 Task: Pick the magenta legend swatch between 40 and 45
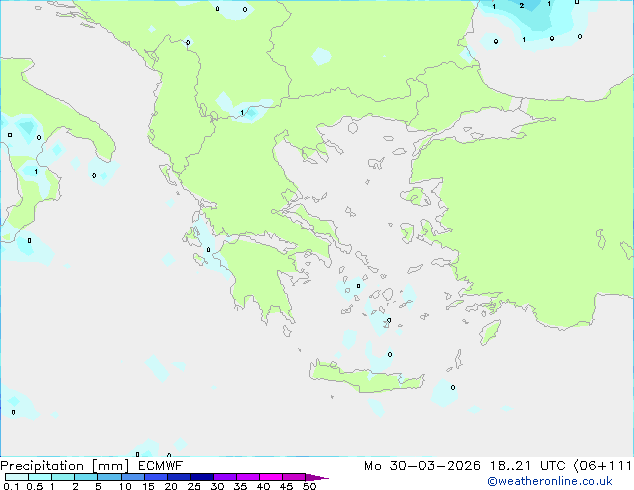(x=271, y=477)
